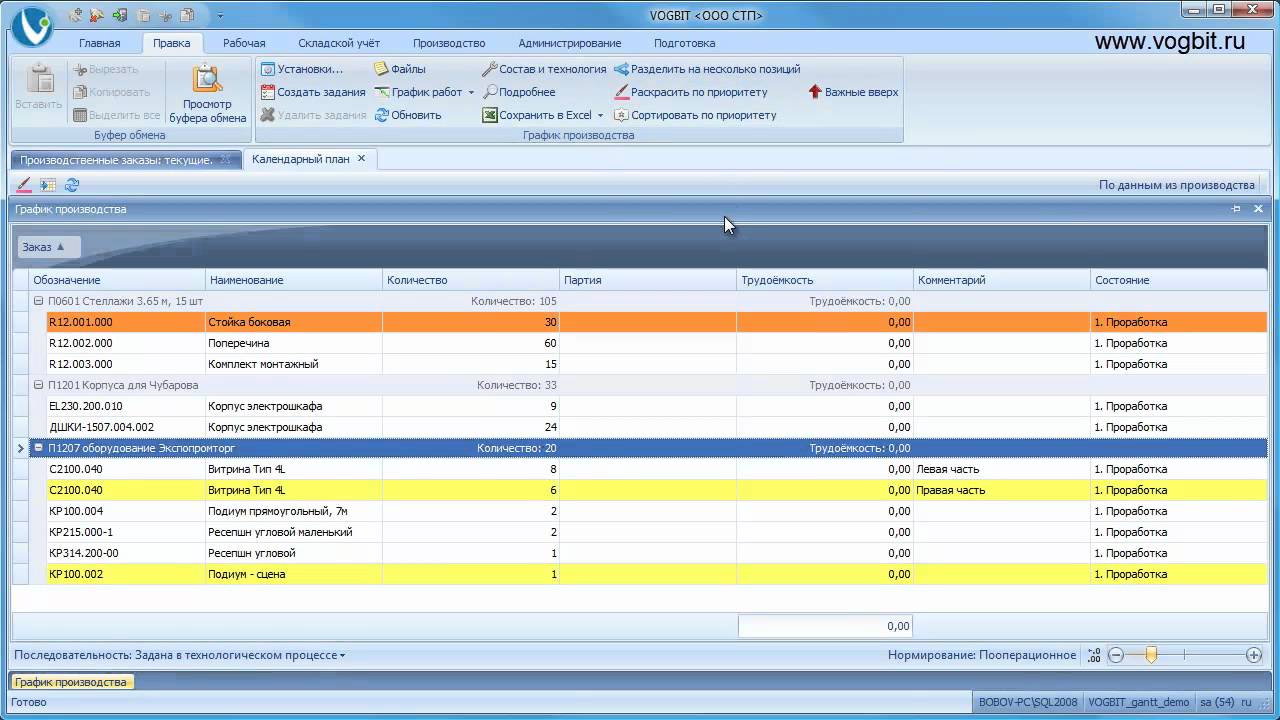
Task: Open the Сохранить в Excel dropdown arrow
Action: coord(600,115)
